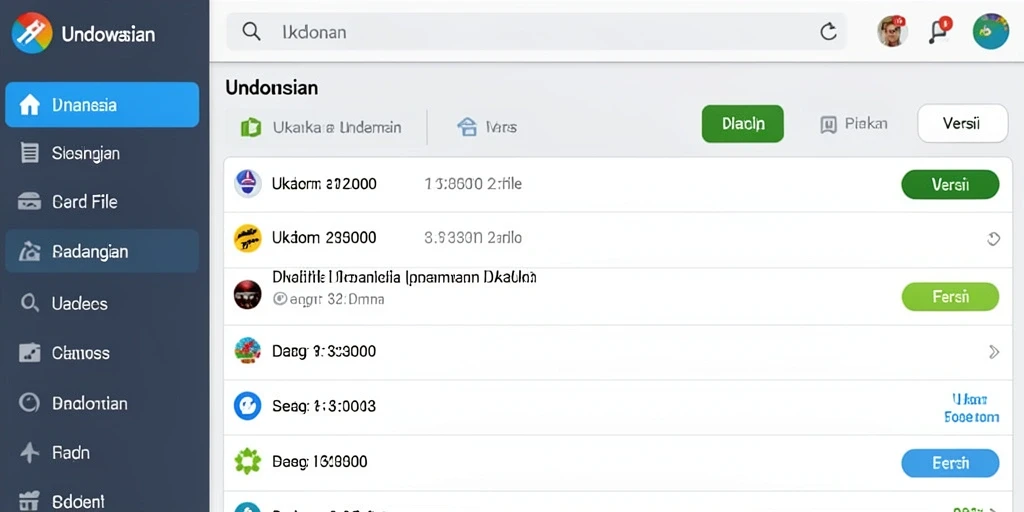This screenshot has height=512, width=1024.
Task: Click the Piekan bookmark icon
Action: coord(828,125)
